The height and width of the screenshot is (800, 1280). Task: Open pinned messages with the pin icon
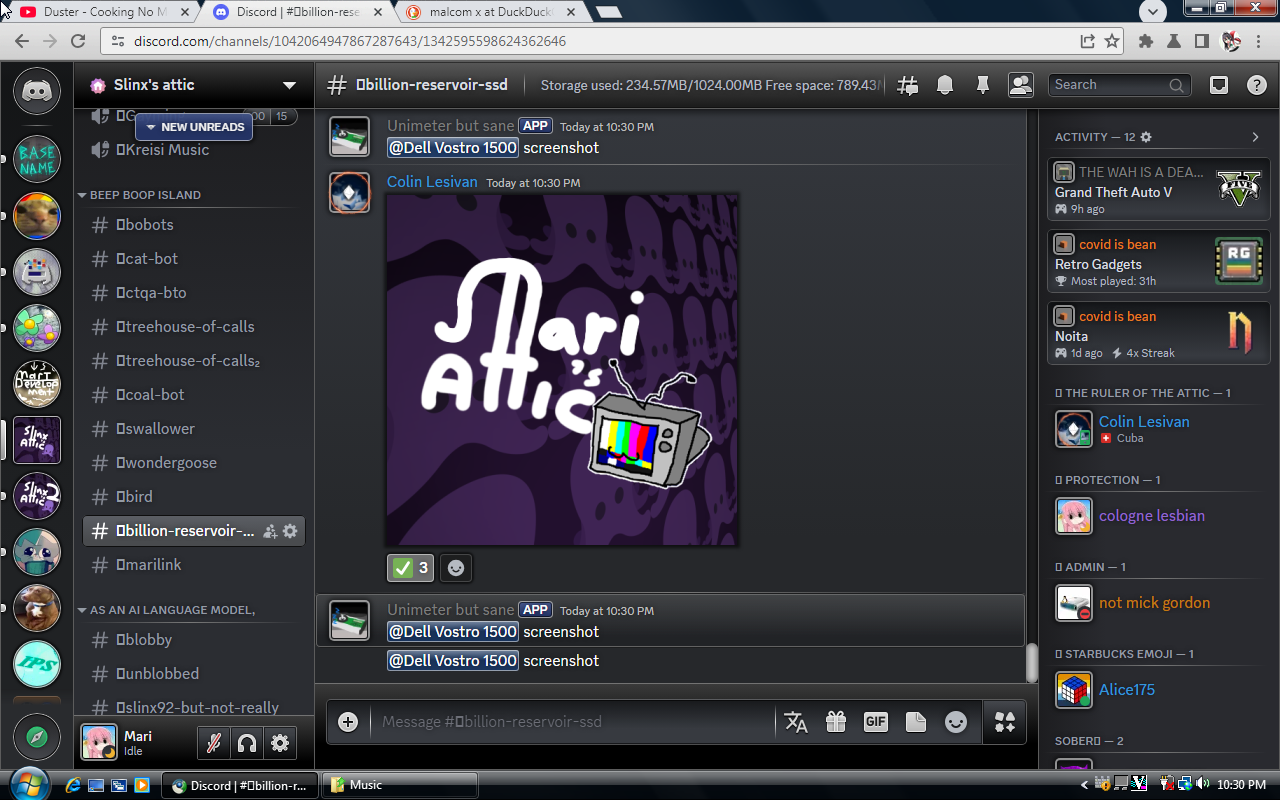982,85
